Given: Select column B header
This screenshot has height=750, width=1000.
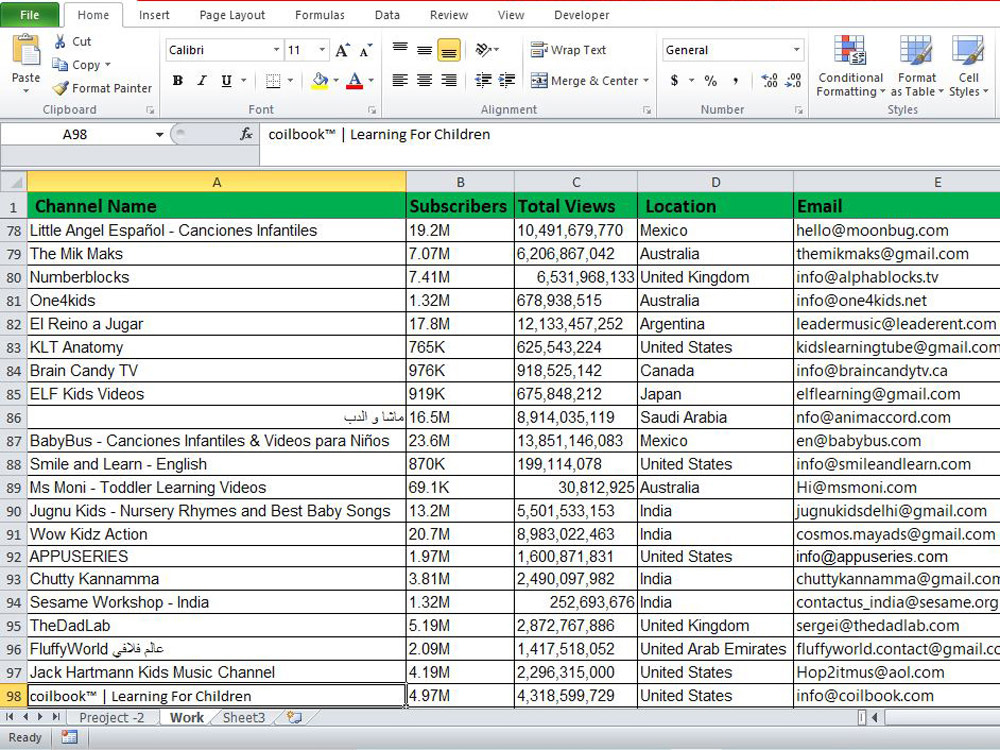Looking at the screenshot, I should (460, 182).
